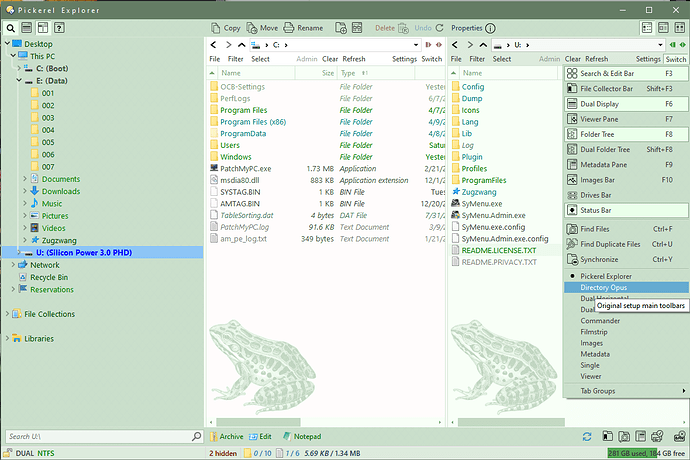Click the bookmark folder icon in bottom toolbar
Screen dimensions: 690x460
[x=607, y=436]
